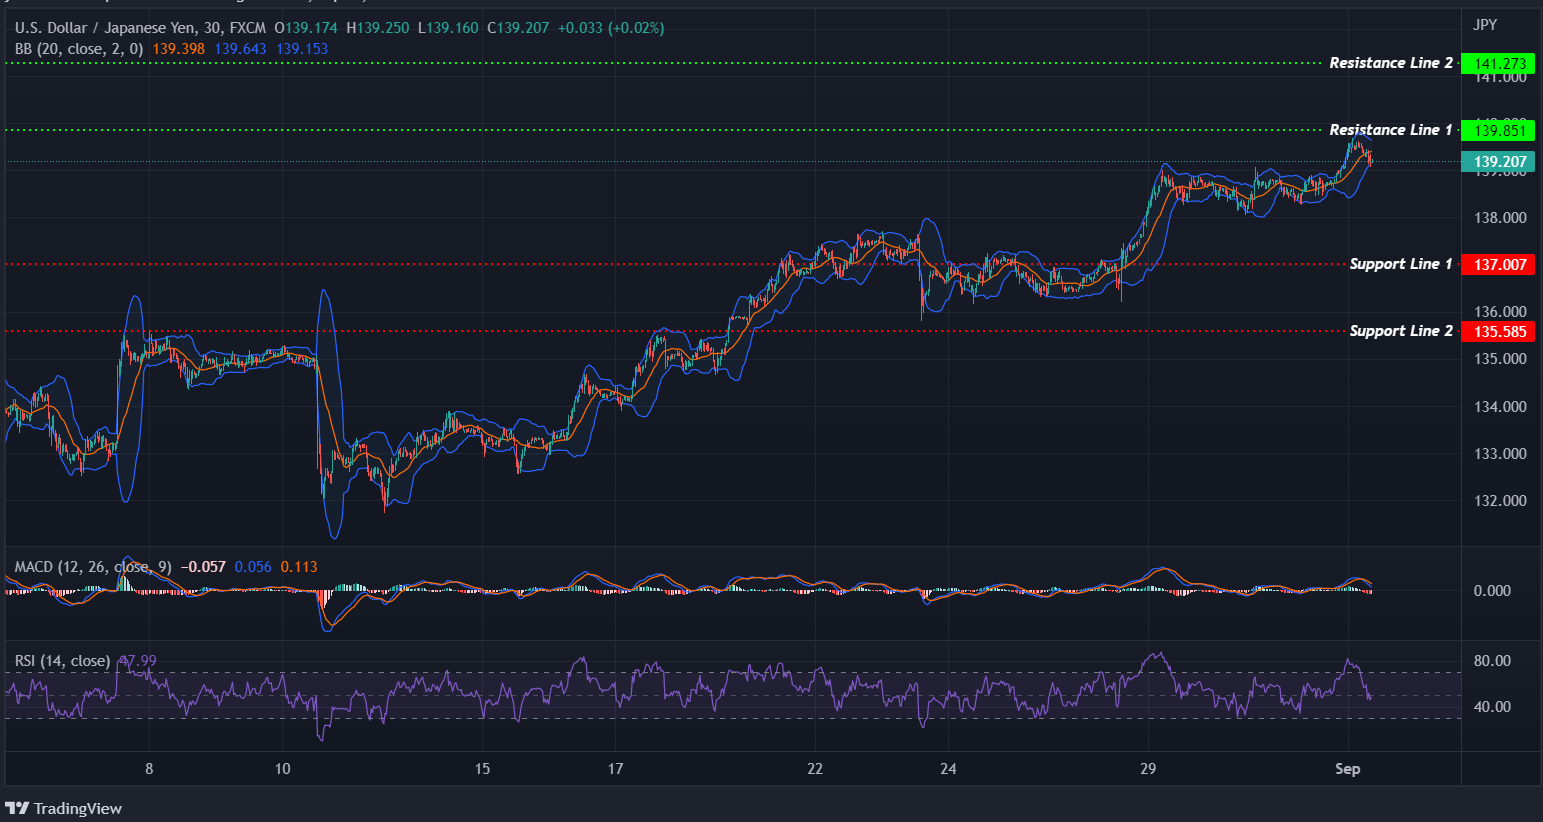Screen dimensions: 1543x822
Task: Select the Resistance Line 2 label
Action: pos(1391,62)
